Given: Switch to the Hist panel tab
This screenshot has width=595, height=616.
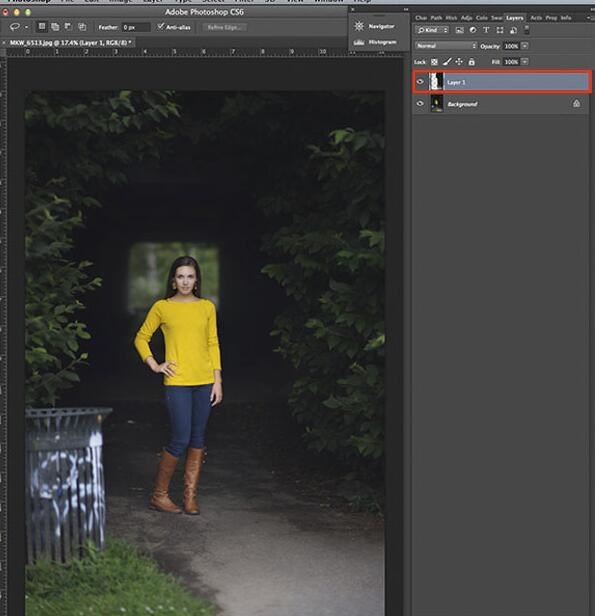Looking at the screenshot, I should click(451, 18).
